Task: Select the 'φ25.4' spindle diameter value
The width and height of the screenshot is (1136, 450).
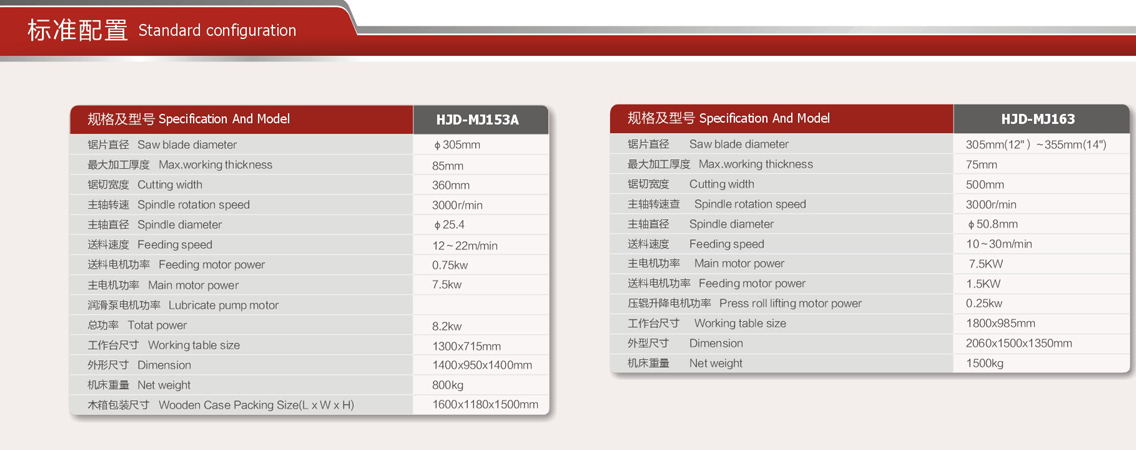Action: 448,225
